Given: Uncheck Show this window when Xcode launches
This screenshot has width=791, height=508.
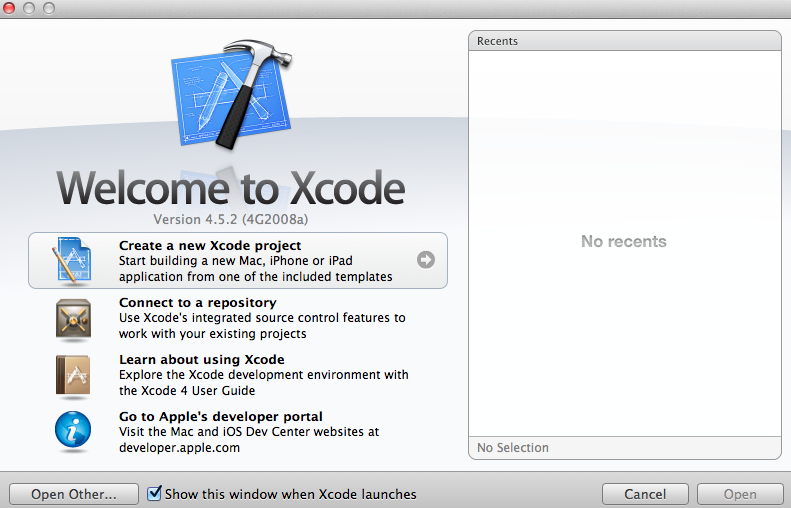Looking at the screenshot, I should point(154,493).
